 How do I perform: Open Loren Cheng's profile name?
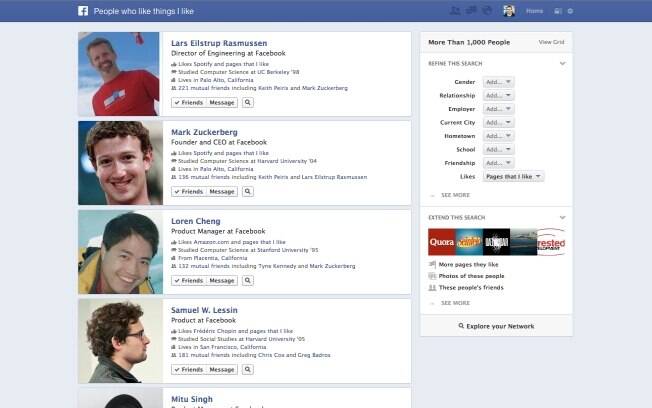coord(195,221)
